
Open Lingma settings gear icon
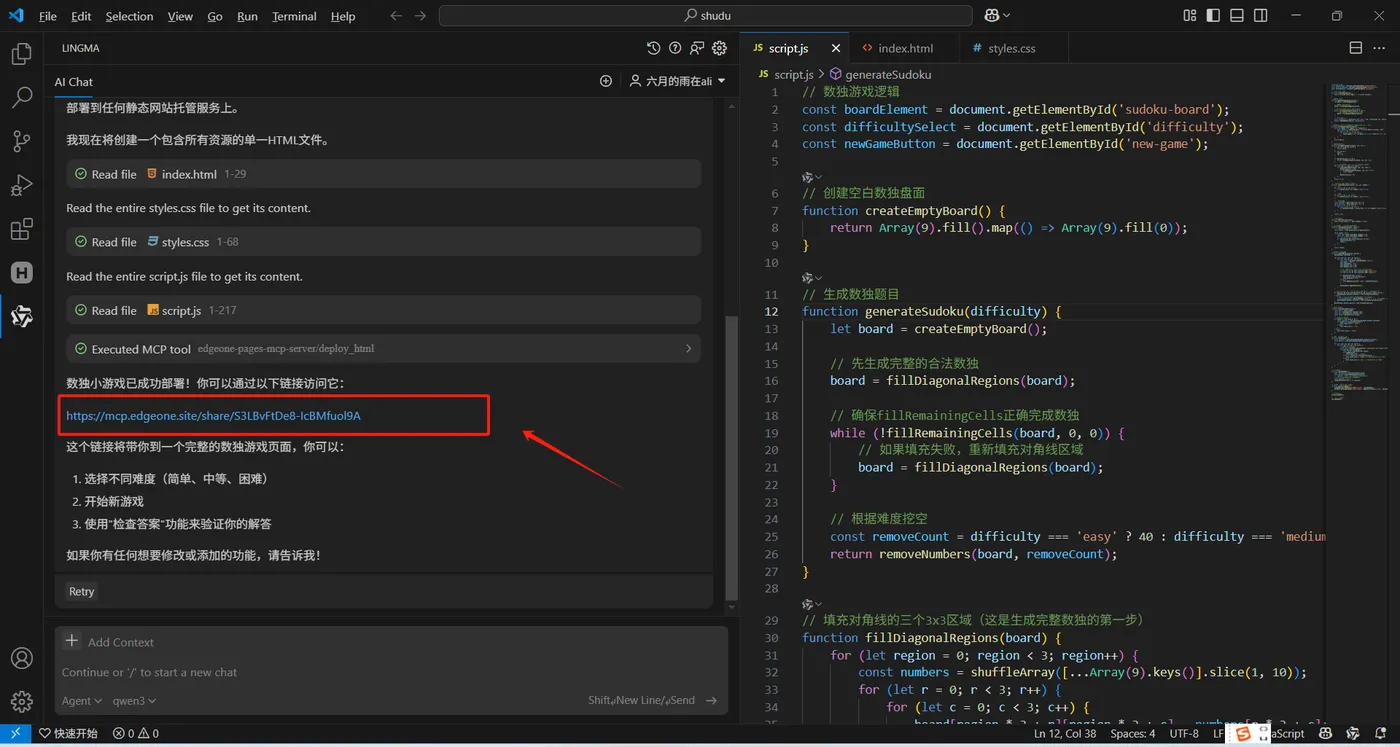click(719, 48)
